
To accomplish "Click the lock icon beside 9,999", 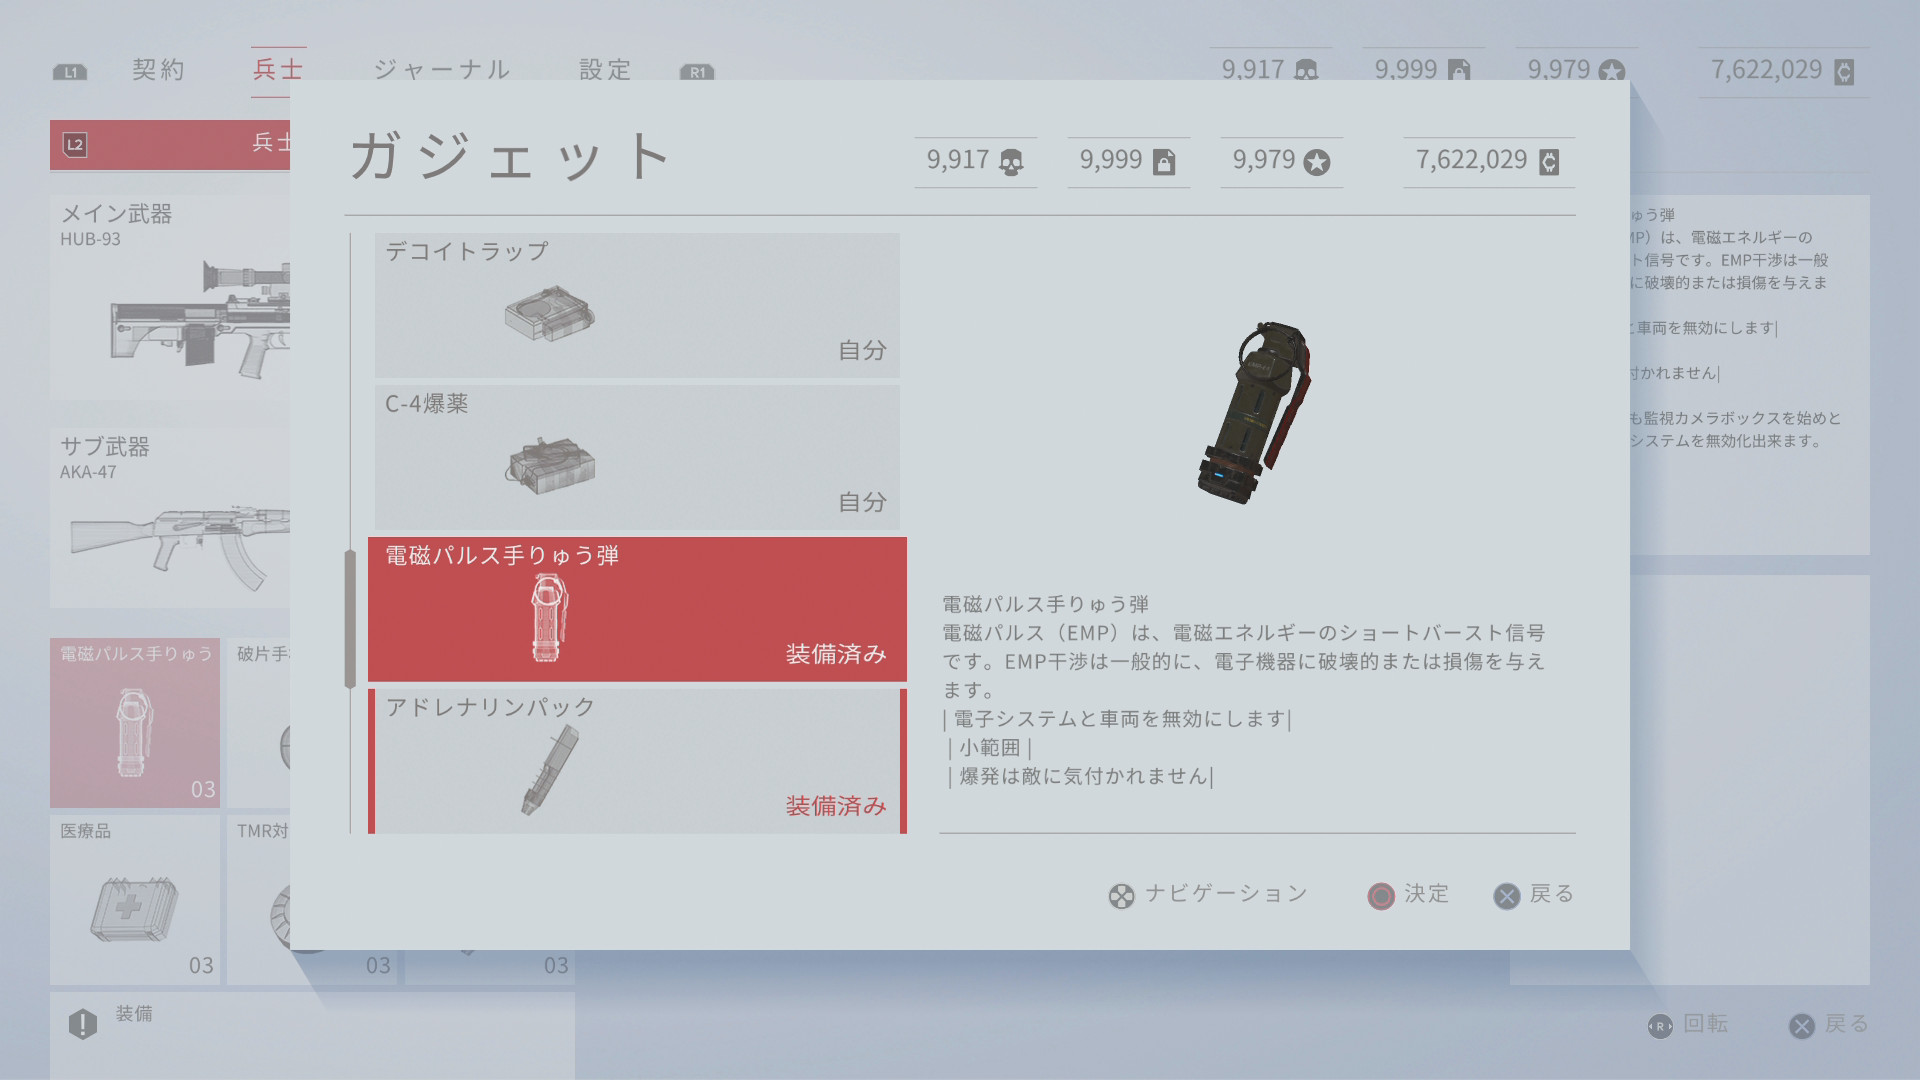I will coord(1164,163).
